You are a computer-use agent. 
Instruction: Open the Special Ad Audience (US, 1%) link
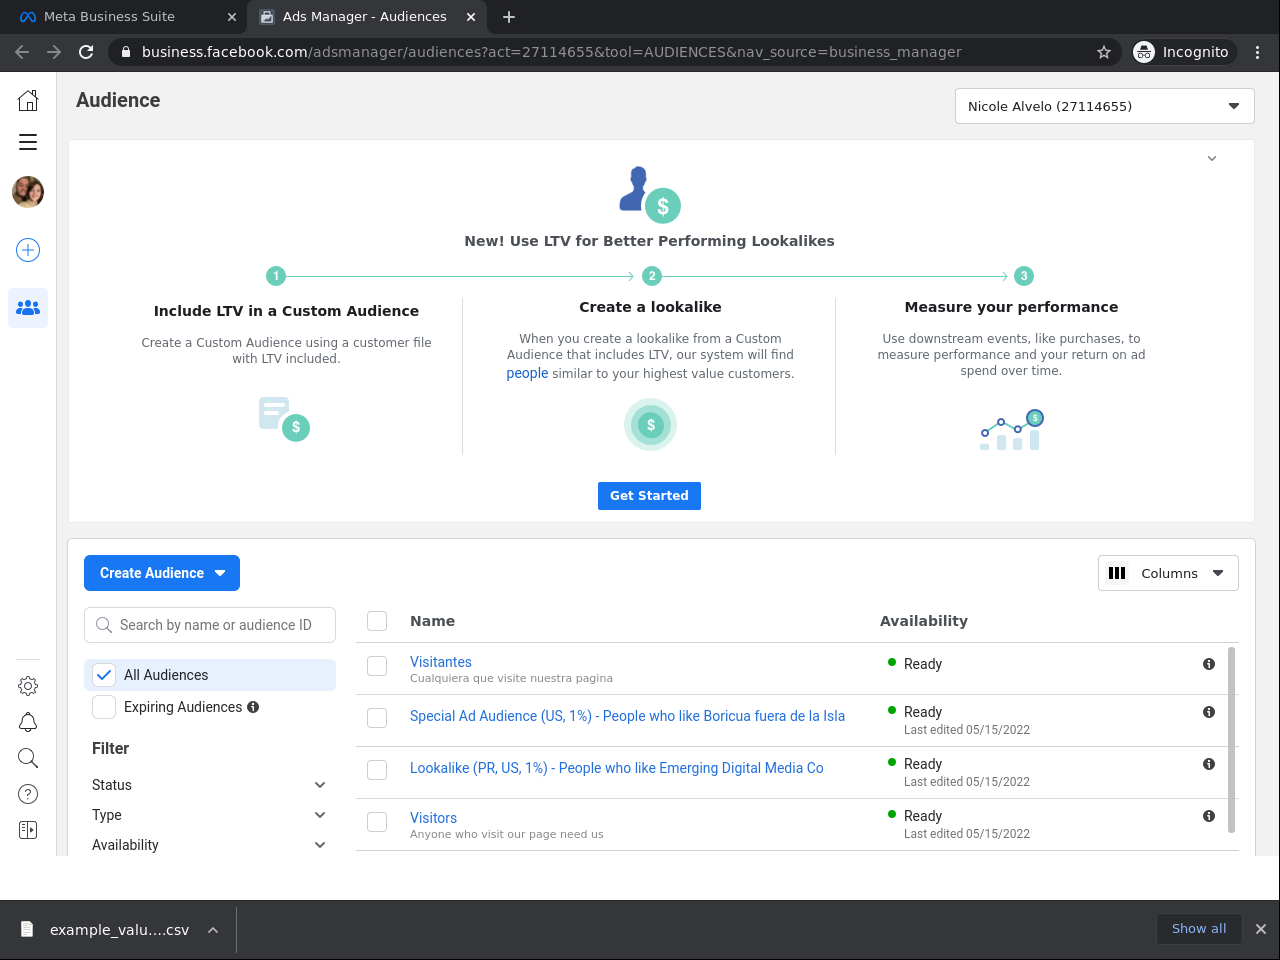(627, 716)
